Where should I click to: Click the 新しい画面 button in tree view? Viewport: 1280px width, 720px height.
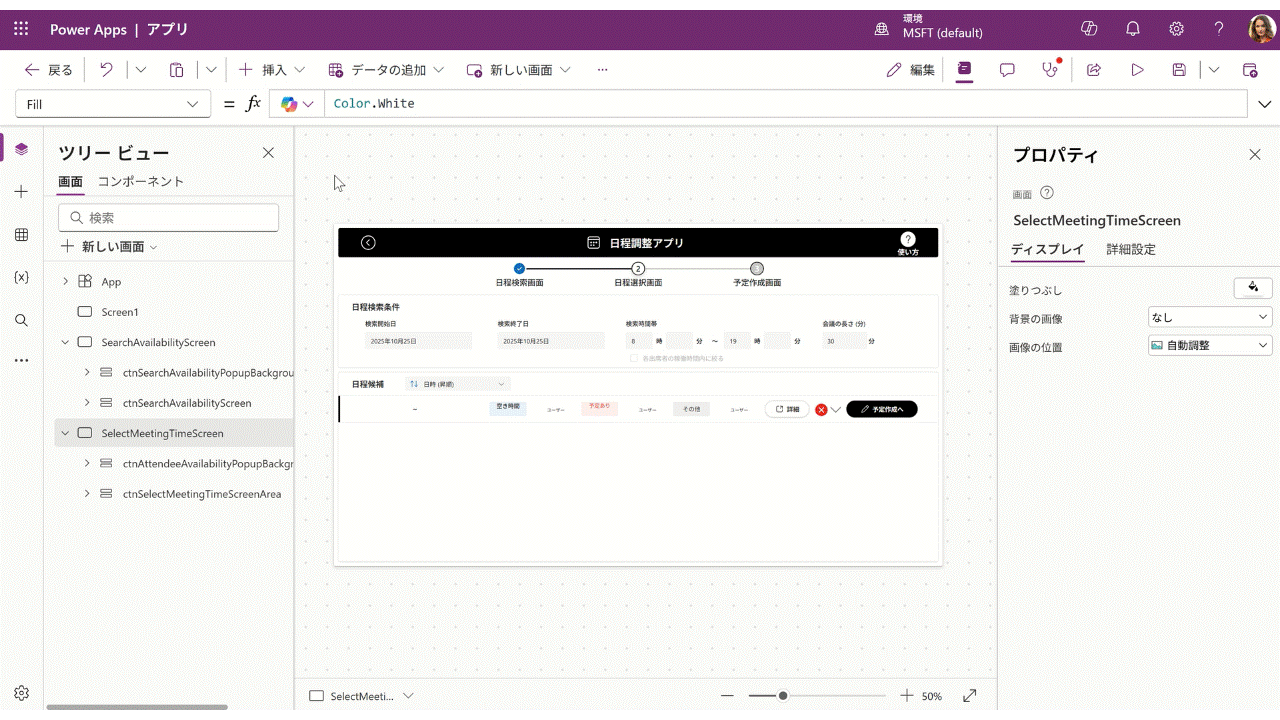[109, 246]
